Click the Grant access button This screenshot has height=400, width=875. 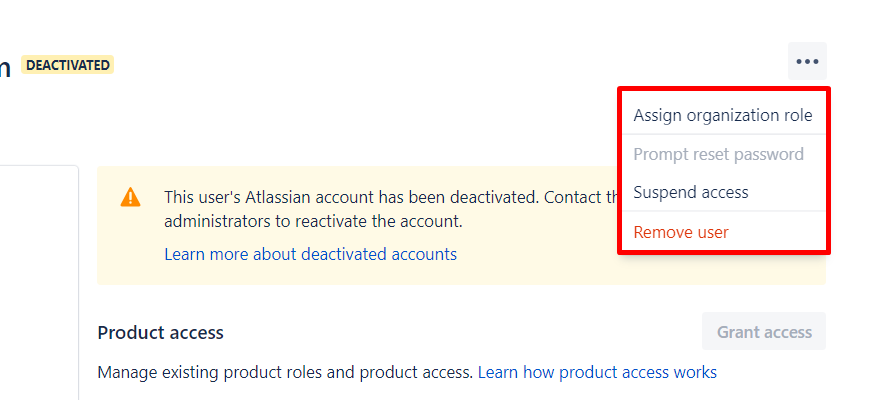[x=763, y=331]
